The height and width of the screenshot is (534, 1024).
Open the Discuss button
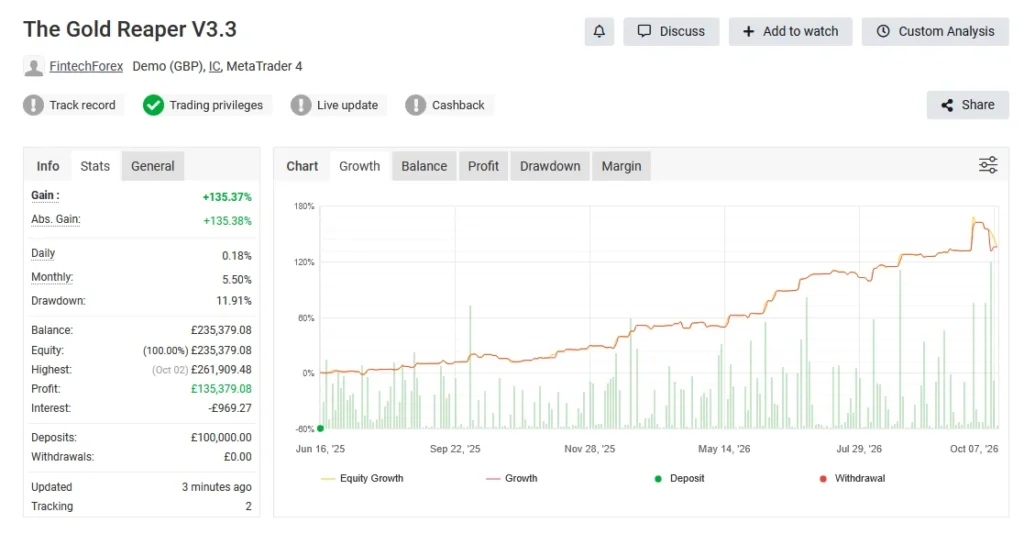click(x=671, y=31)
